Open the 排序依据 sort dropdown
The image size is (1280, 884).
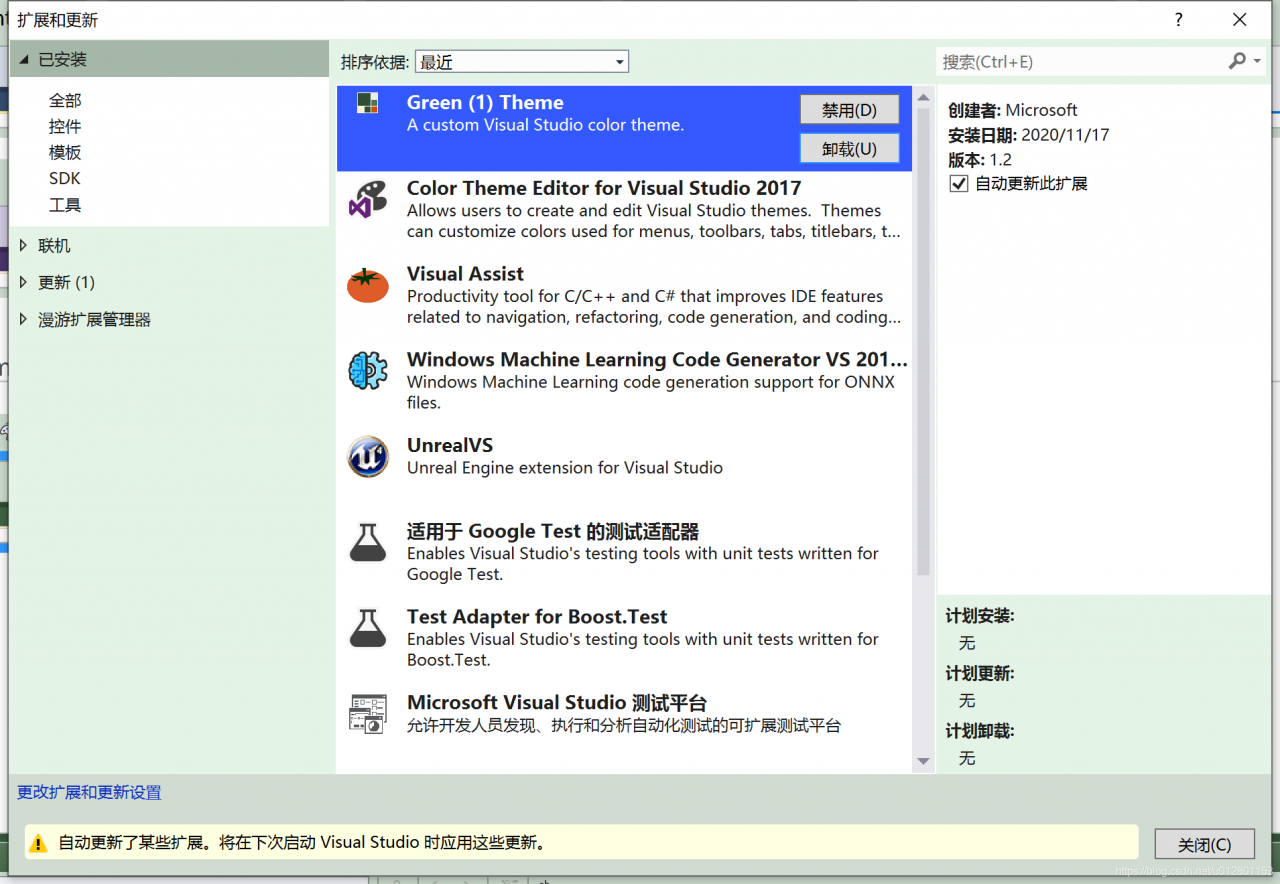(x=522, y=62)
